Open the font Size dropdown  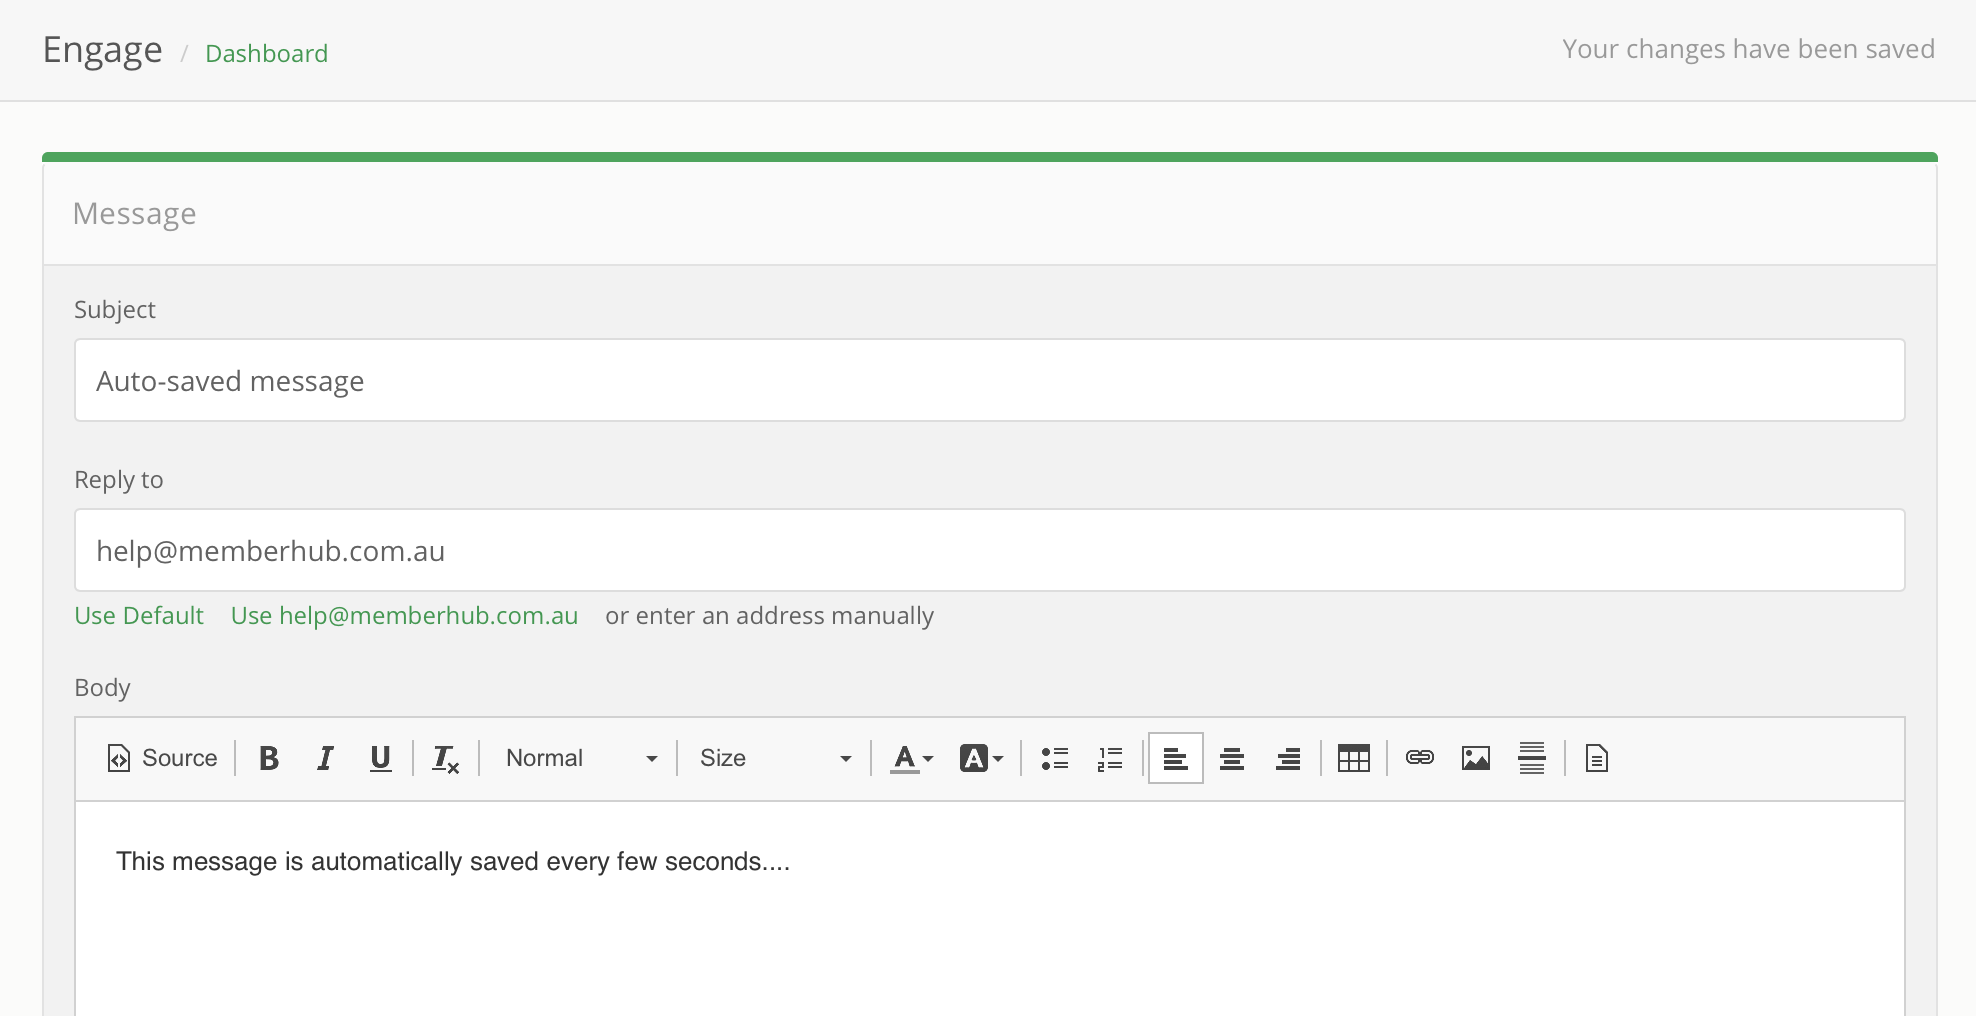pos(775,758)
